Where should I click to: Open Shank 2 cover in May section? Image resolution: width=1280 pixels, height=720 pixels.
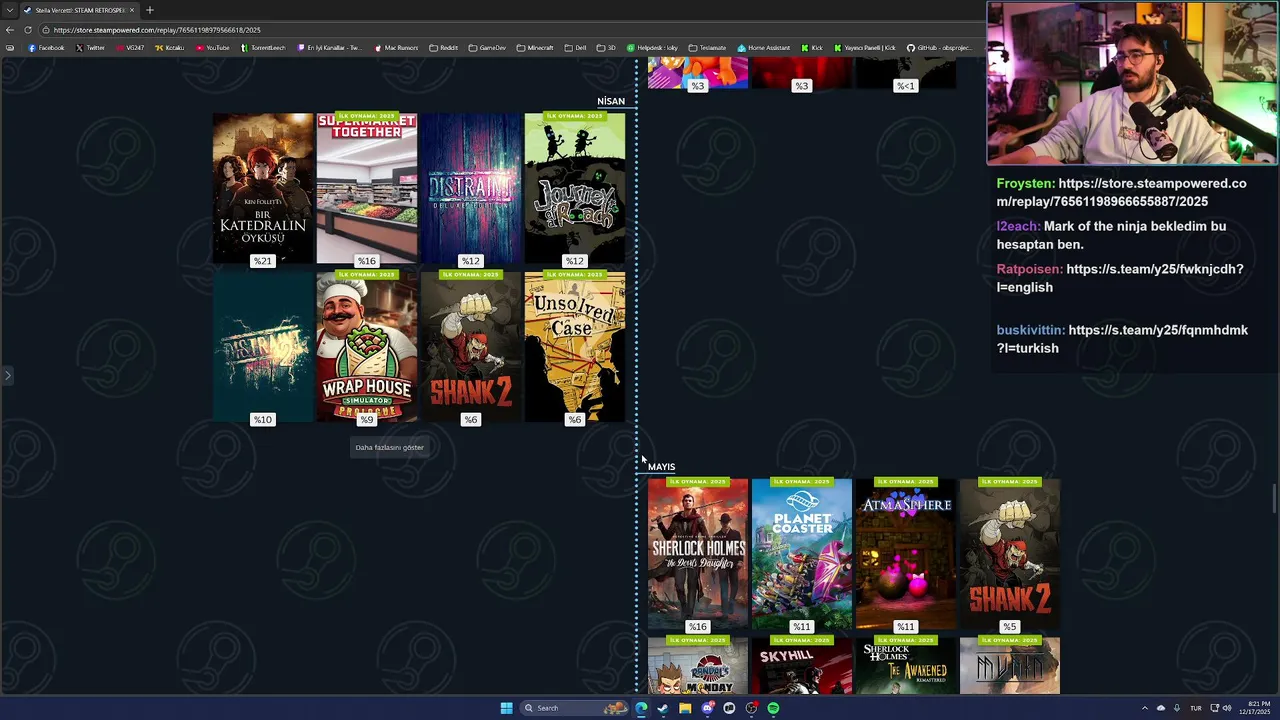click(x=1009, y=553)
